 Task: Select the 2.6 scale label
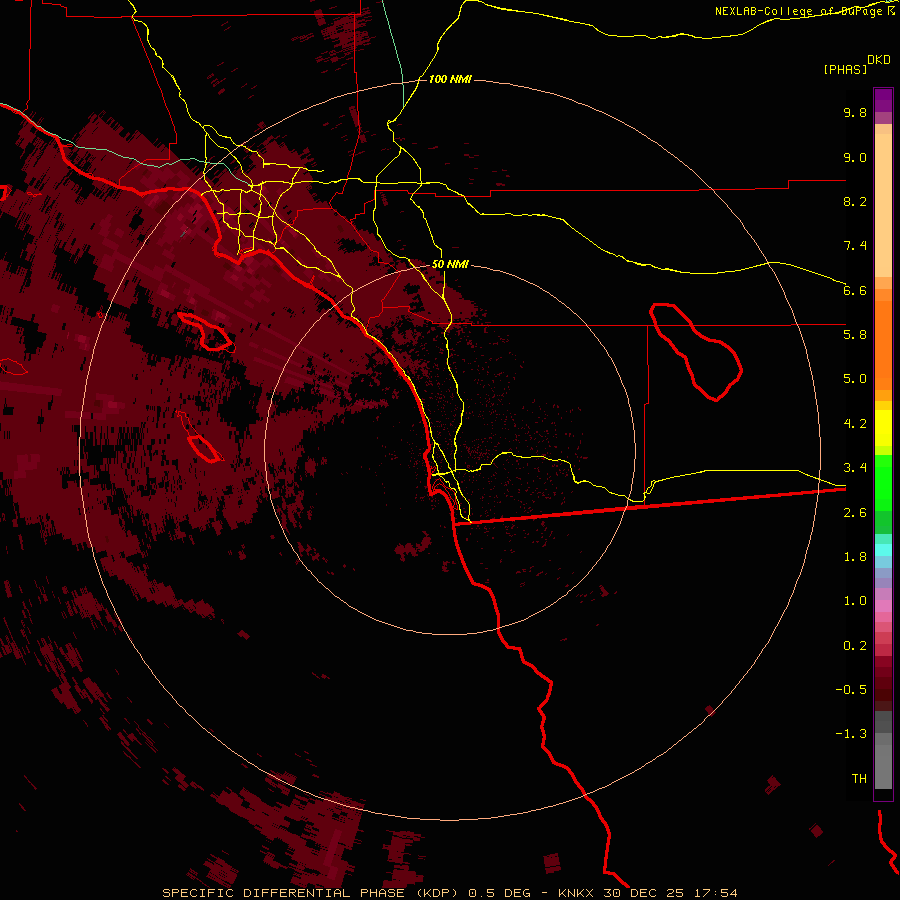(855, 513)
